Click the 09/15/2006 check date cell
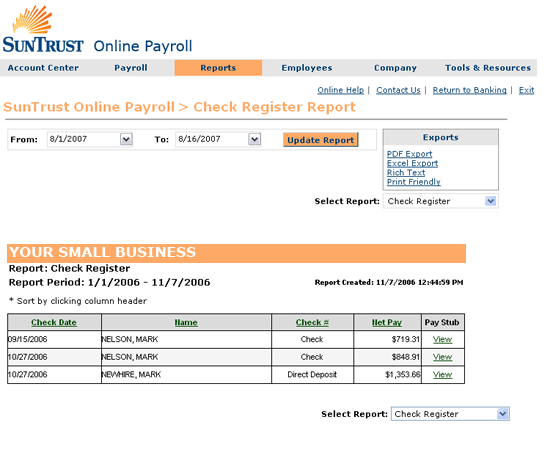This screenshot has height=450, width=550. click(x=54, y=340)
